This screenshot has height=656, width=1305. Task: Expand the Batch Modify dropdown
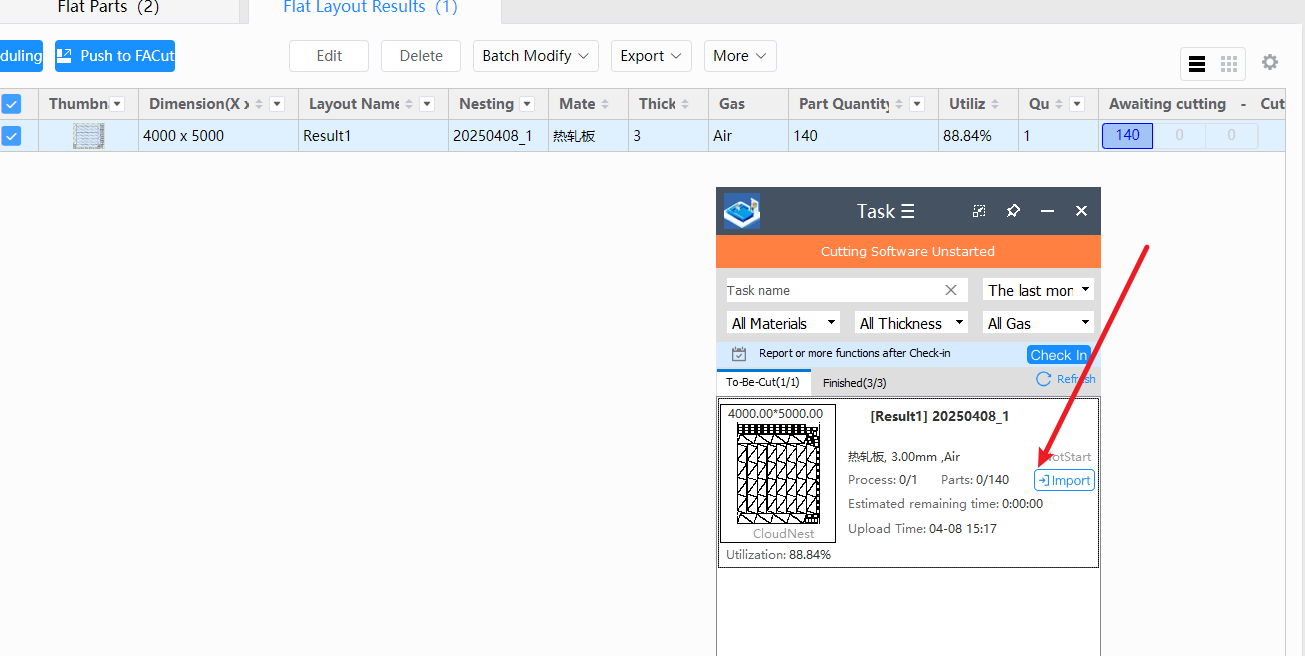(536, 56)
